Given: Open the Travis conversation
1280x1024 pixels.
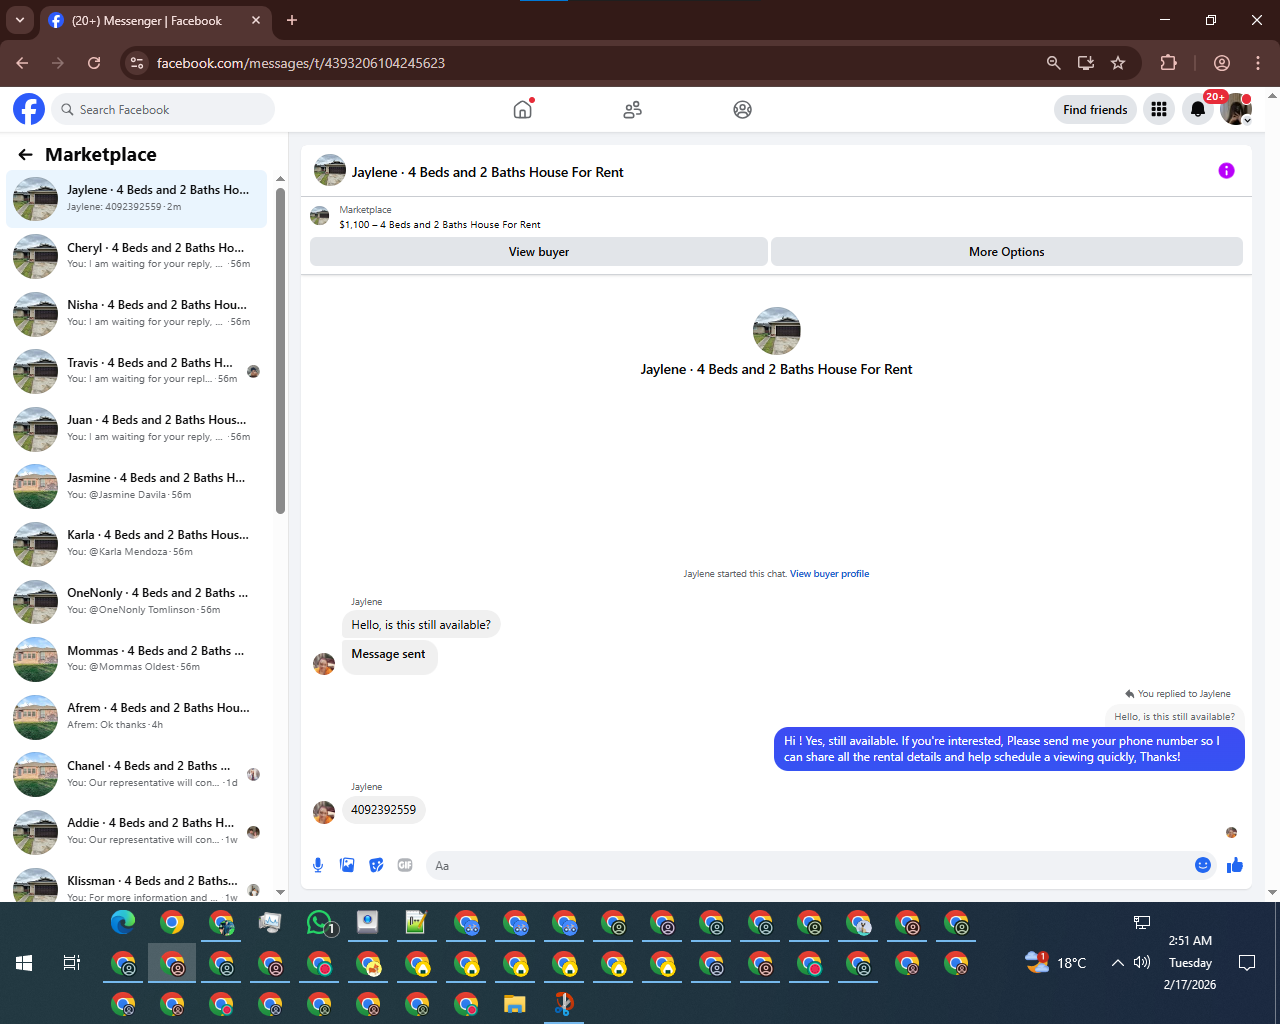Looking at the screenshot, I should click(x=136, y=372).
